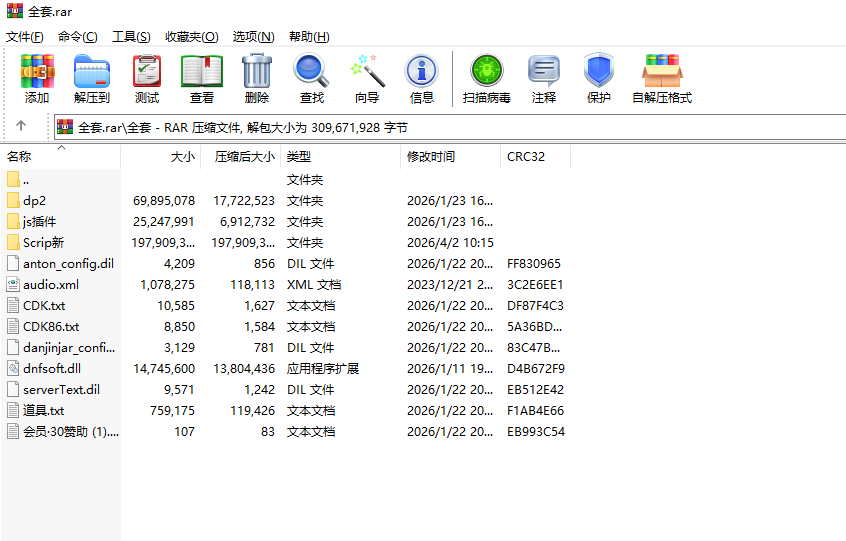
Task: Sort list by 修改时间 column header
Action: coord(431,157)
